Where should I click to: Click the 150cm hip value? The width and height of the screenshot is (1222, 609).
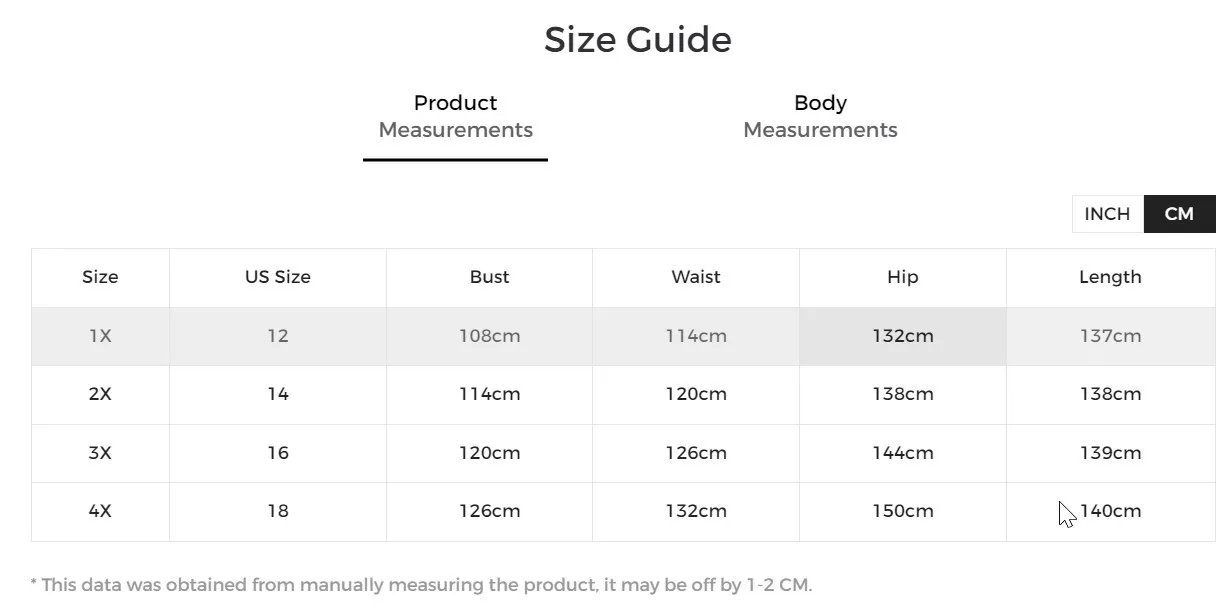(x=902, y=511)
